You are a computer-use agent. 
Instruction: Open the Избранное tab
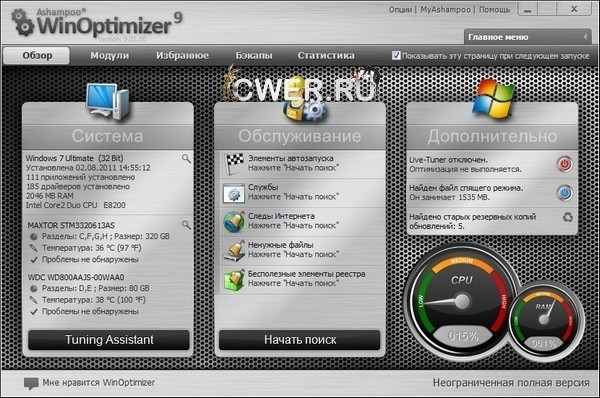[182, 55]
